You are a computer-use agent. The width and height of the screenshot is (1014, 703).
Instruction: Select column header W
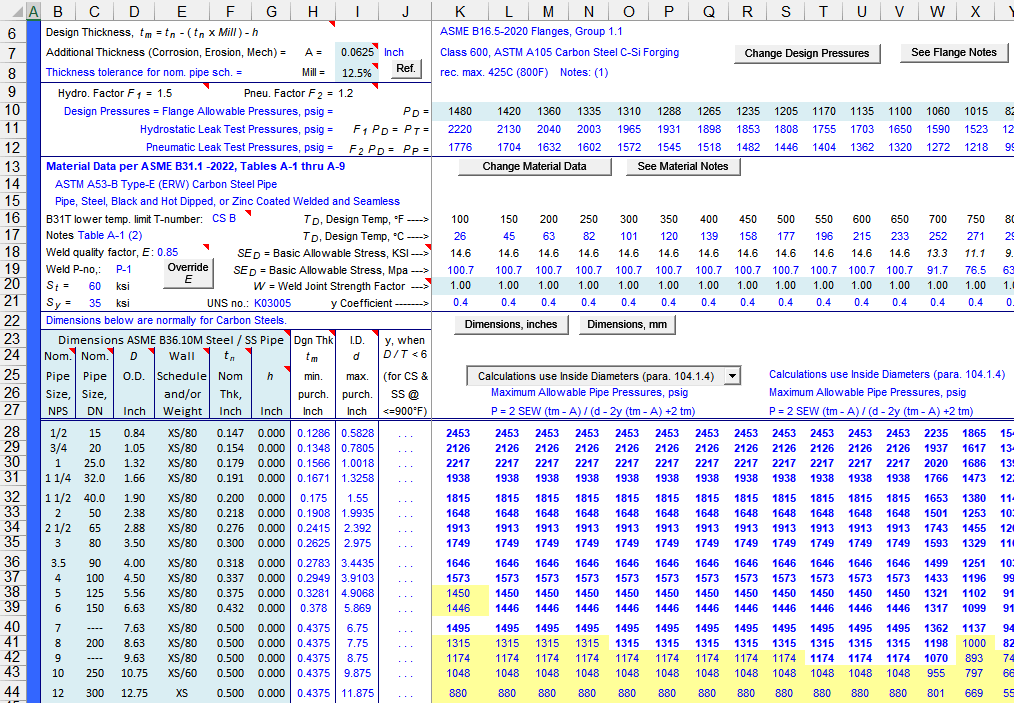tap(936, 11)
